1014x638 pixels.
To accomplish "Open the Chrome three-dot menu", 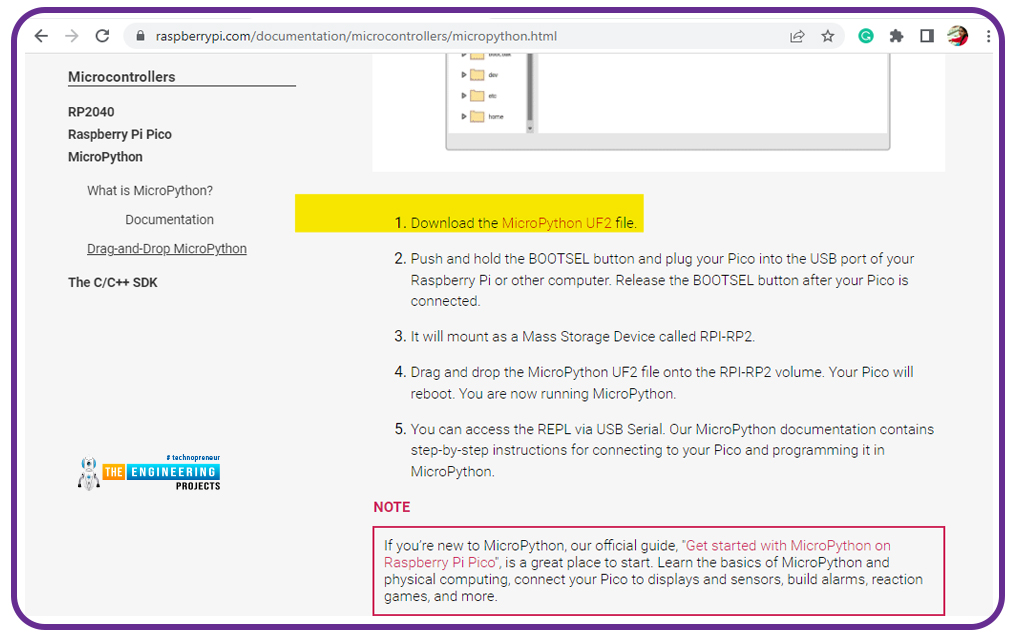I will tap(988, 36).
